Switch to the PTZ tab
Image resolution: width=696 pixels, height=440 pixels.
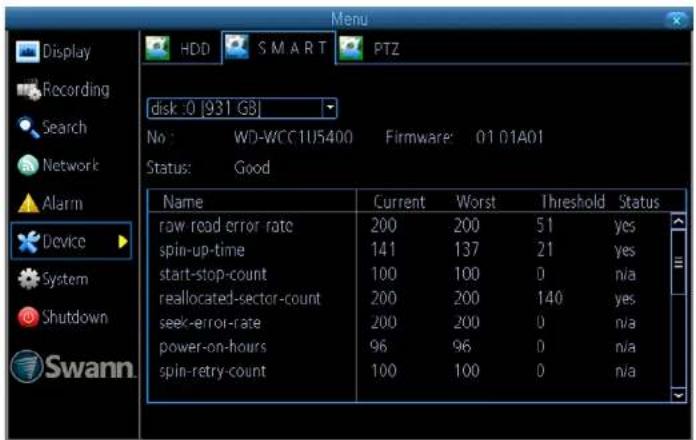coord(371,48)
